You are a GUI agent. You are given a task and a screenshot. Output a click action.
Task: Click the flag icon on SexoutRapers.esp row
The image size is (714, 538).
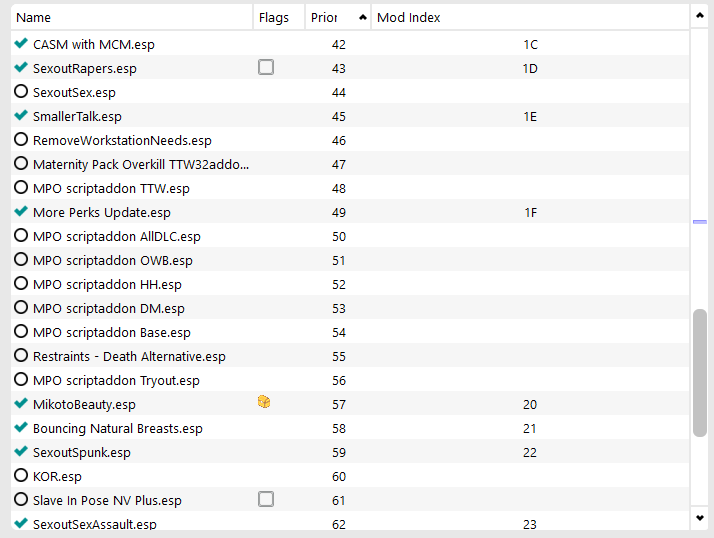266,67
